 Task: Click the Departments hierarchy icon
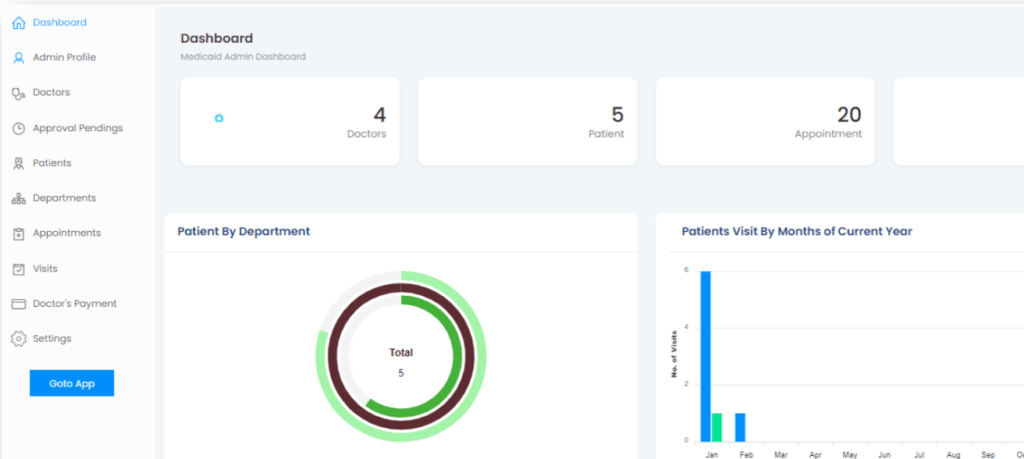coord(18,198)
